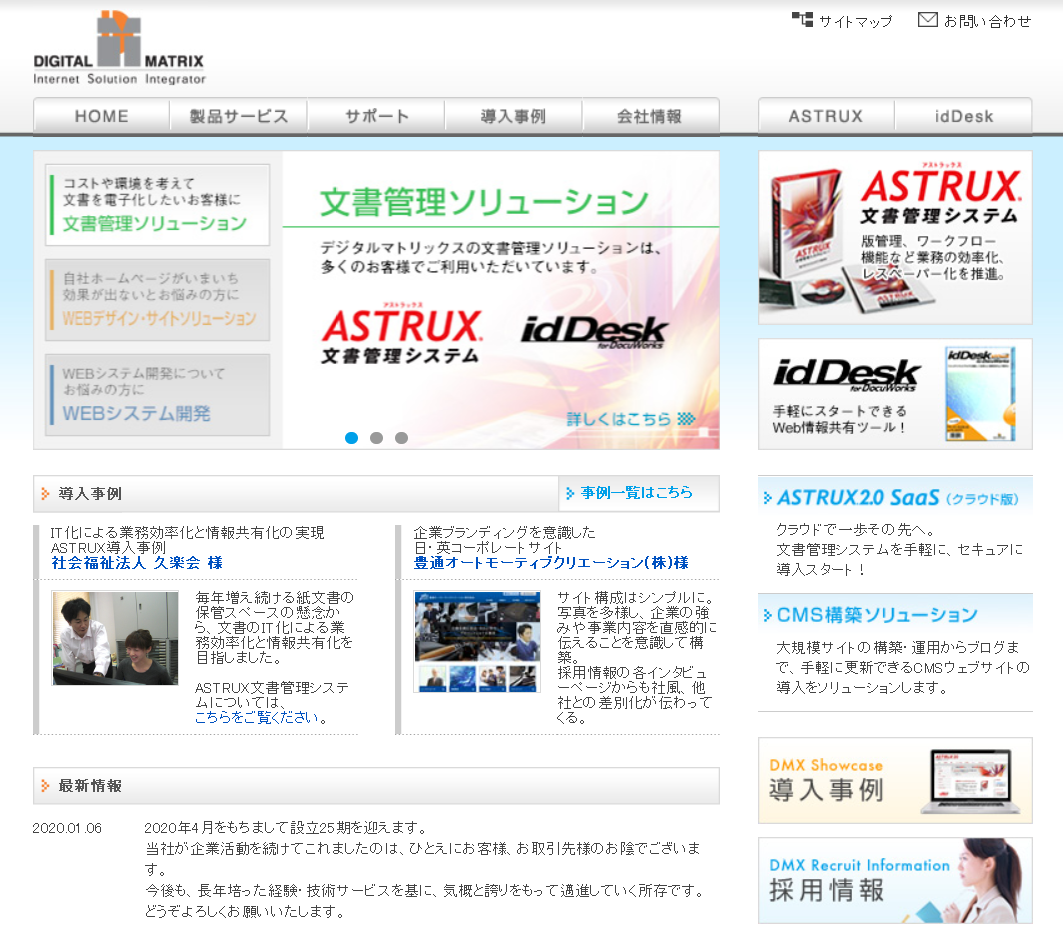
Task: Click the orange arrow beside 導入事例 heading
Action: tap(45, 493)
